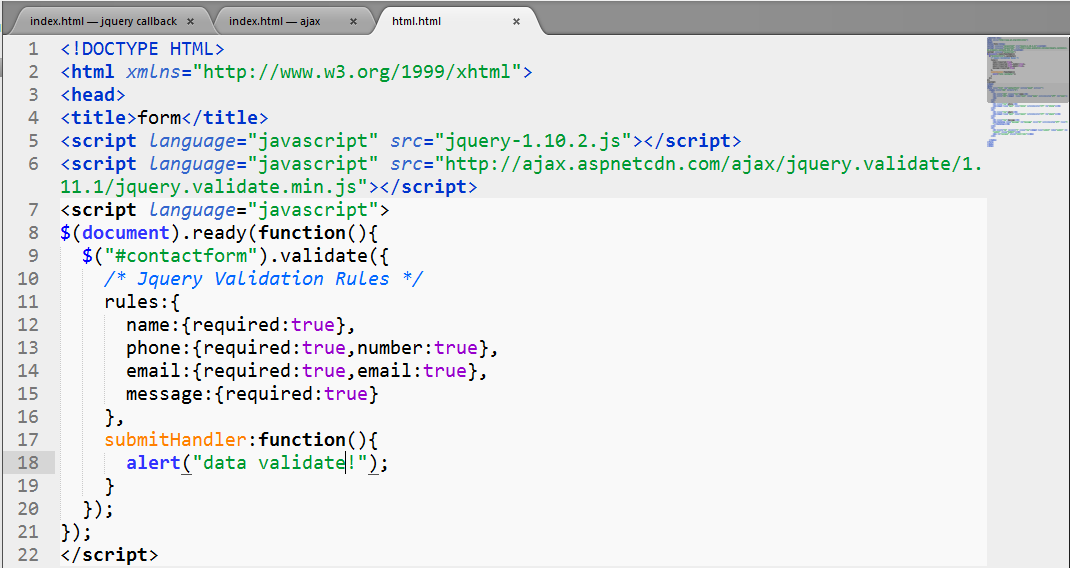Click the minimap code overview
1070x568 pixels.
pos(1028,92)
